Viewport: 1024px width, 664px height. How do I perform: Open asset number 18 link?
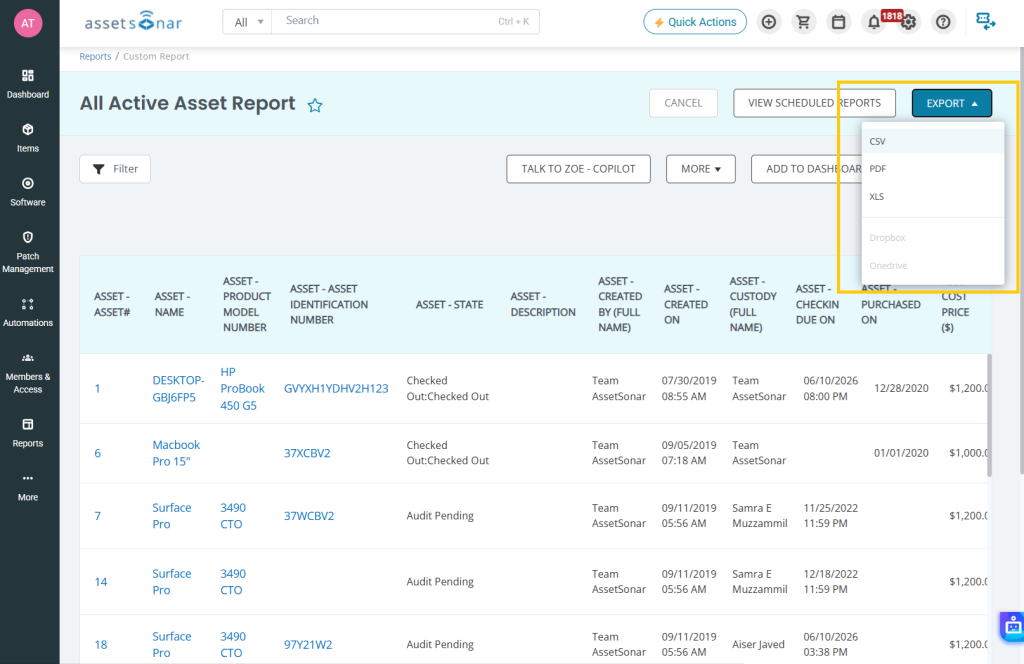pos(101,644)
